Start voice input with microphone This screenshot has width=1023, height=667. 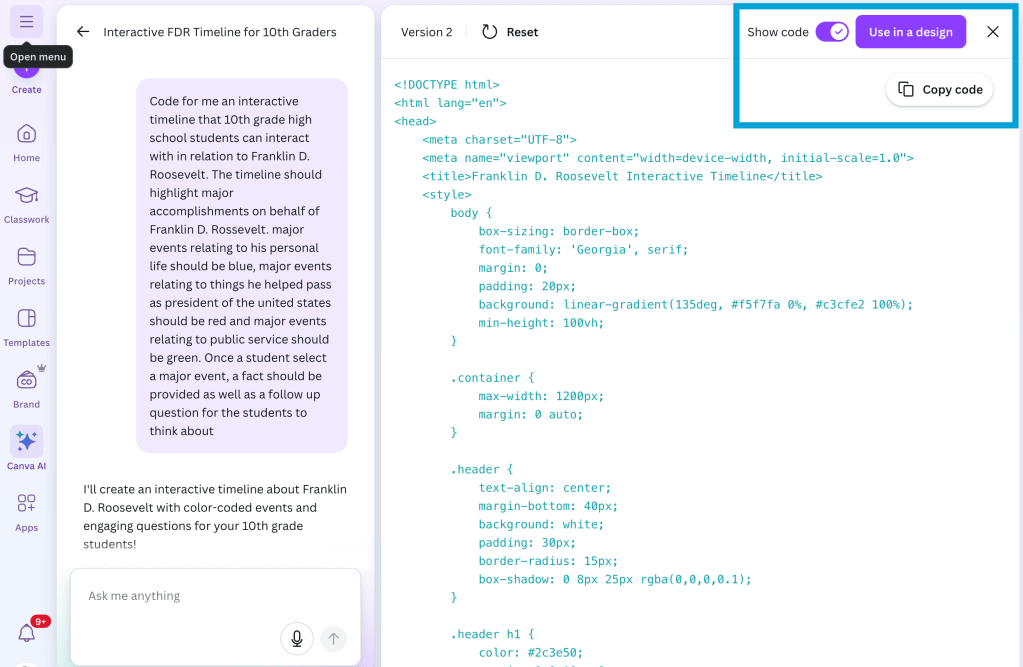pos(297,638)
